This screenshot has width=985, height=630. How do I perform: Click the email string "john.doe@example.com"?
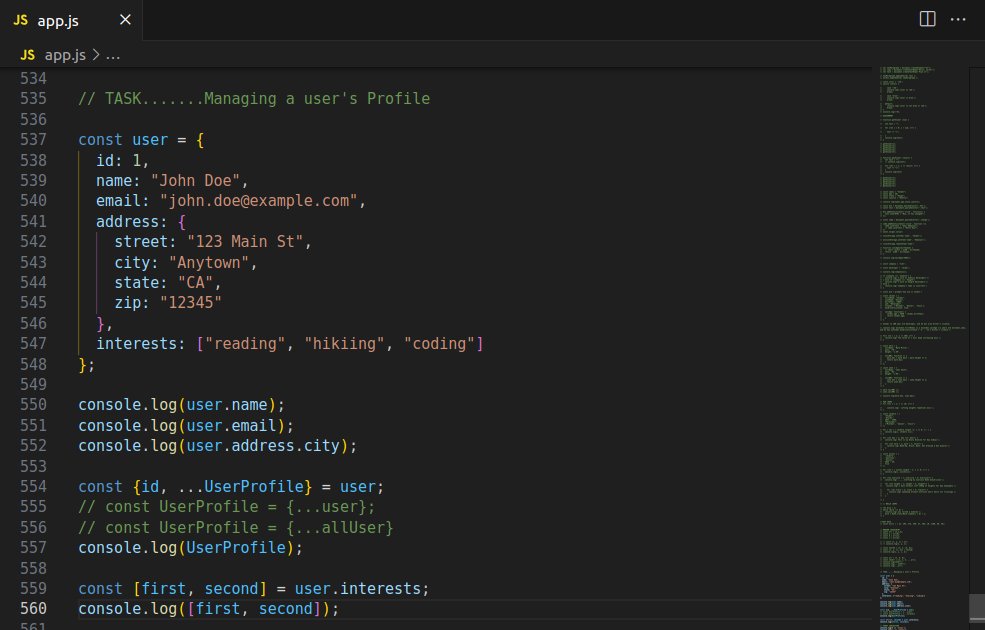point(258,200)
